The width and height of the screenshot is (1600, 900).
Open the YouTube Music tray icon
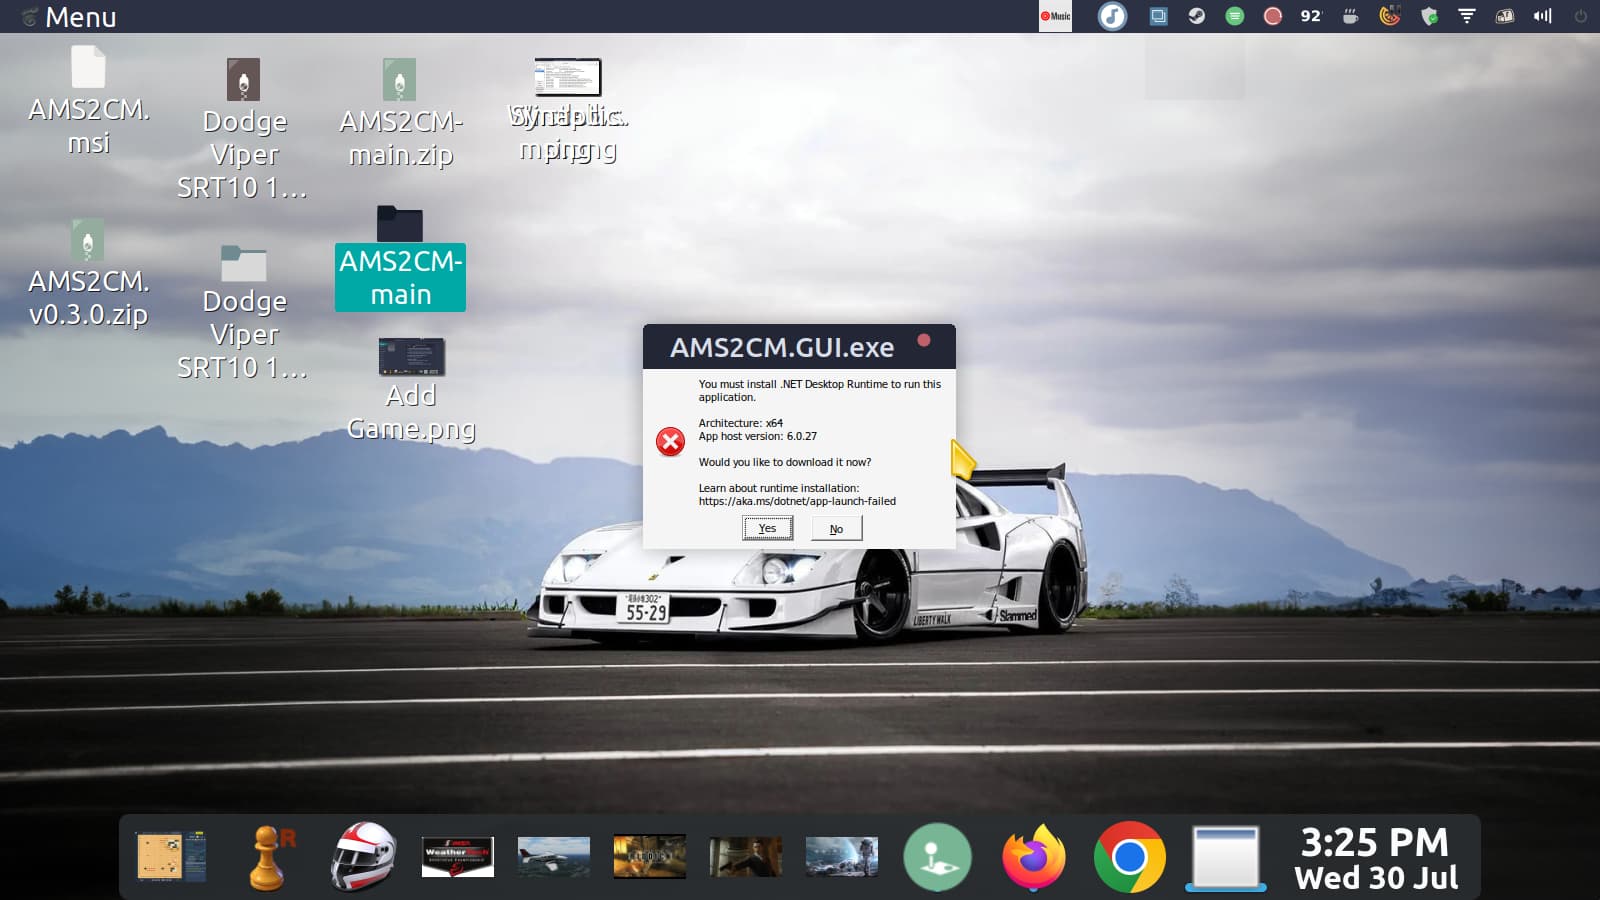(x=1055, y=16)
